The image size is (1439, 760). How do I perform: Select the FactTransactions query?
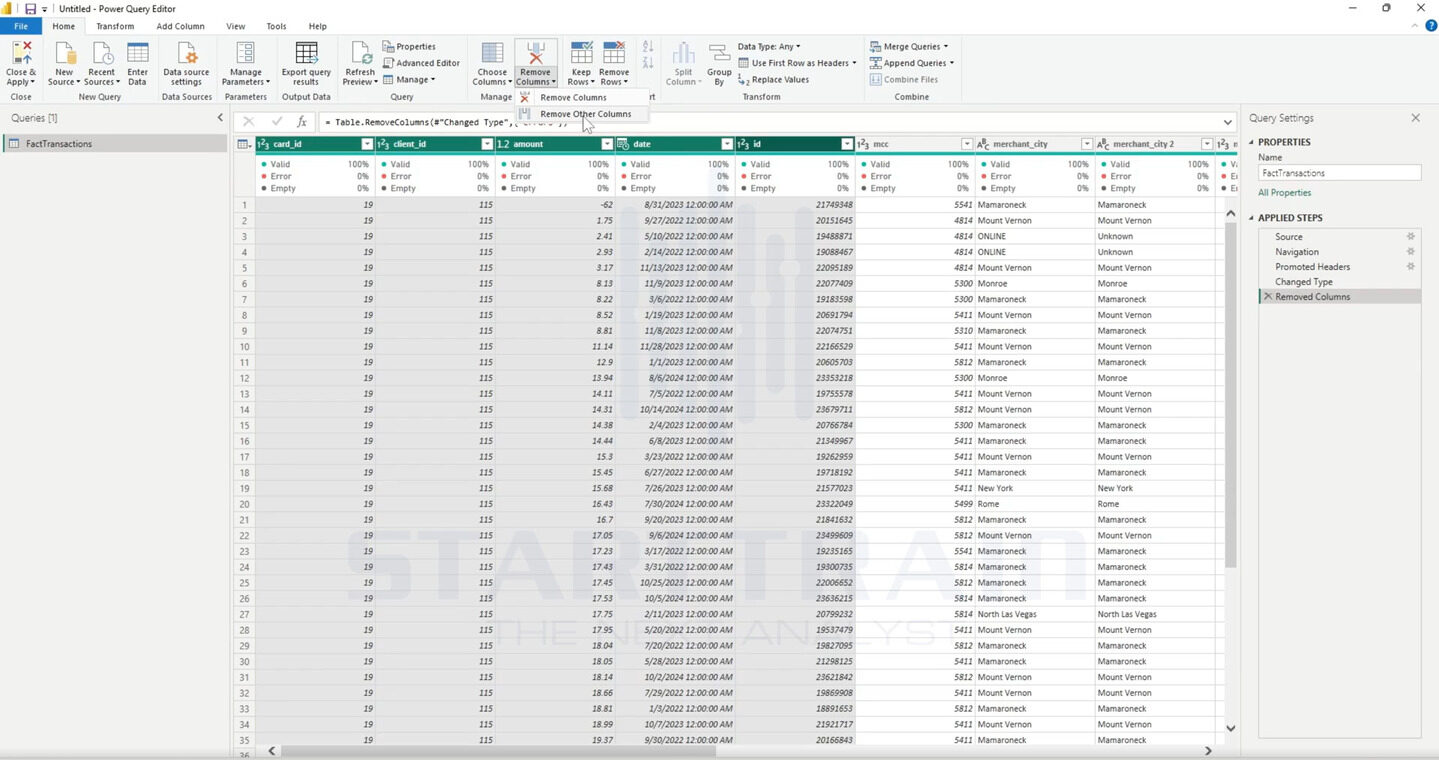[115, 144]
